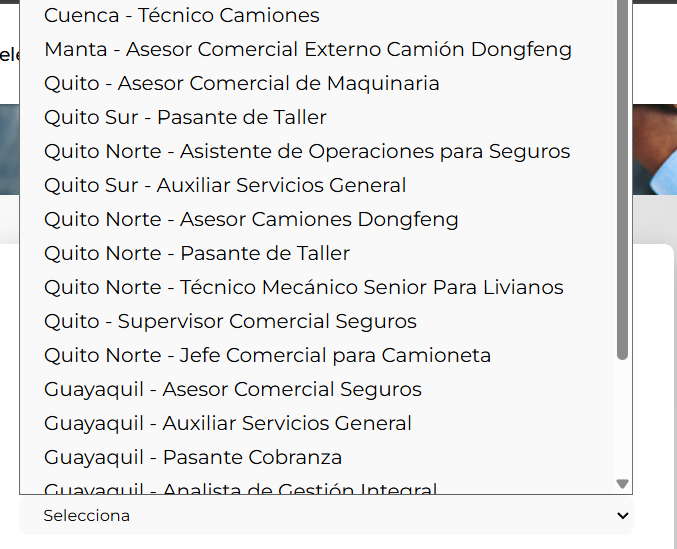Select Guayaquil - Asesor Comercial Seguros

[233, 389]
